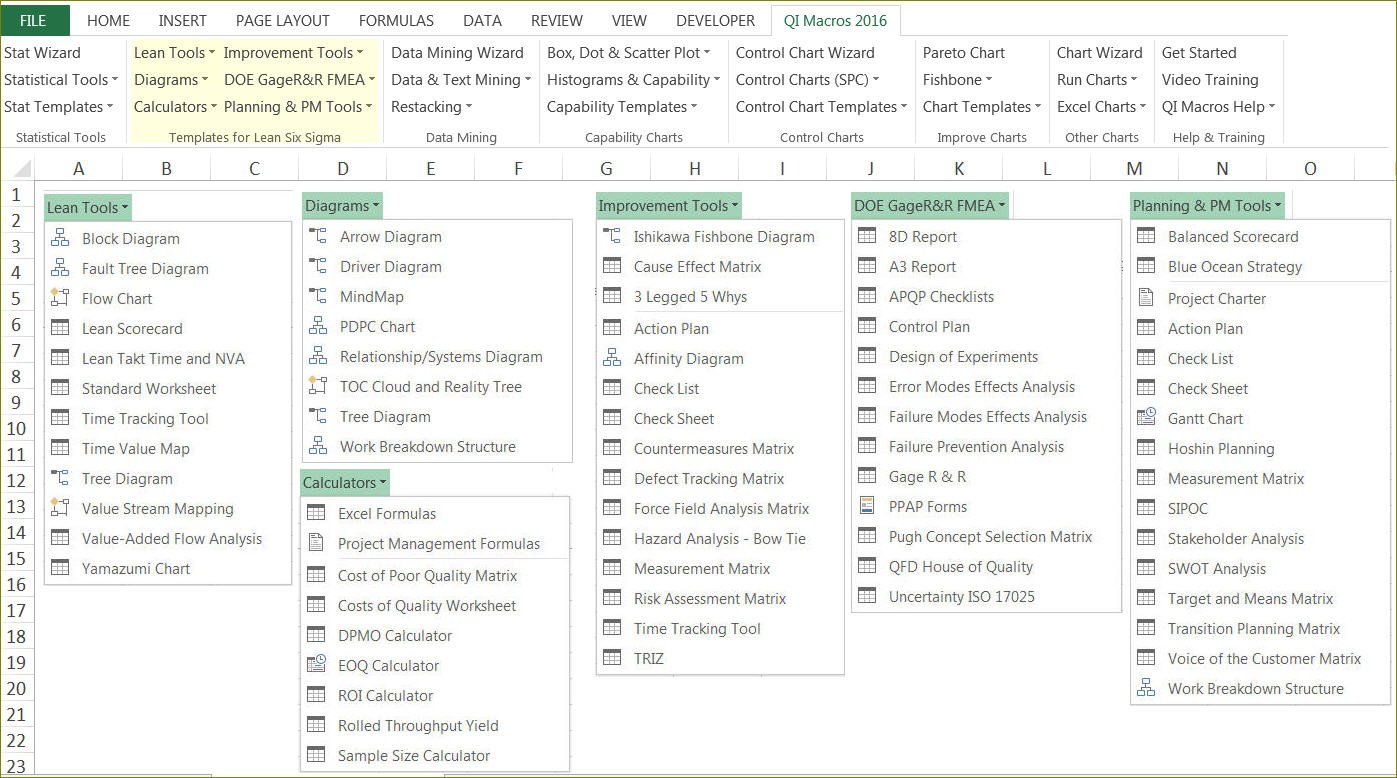Screen dimensions: 1397x778
Task: Select column header A
Action: point(79,169)
